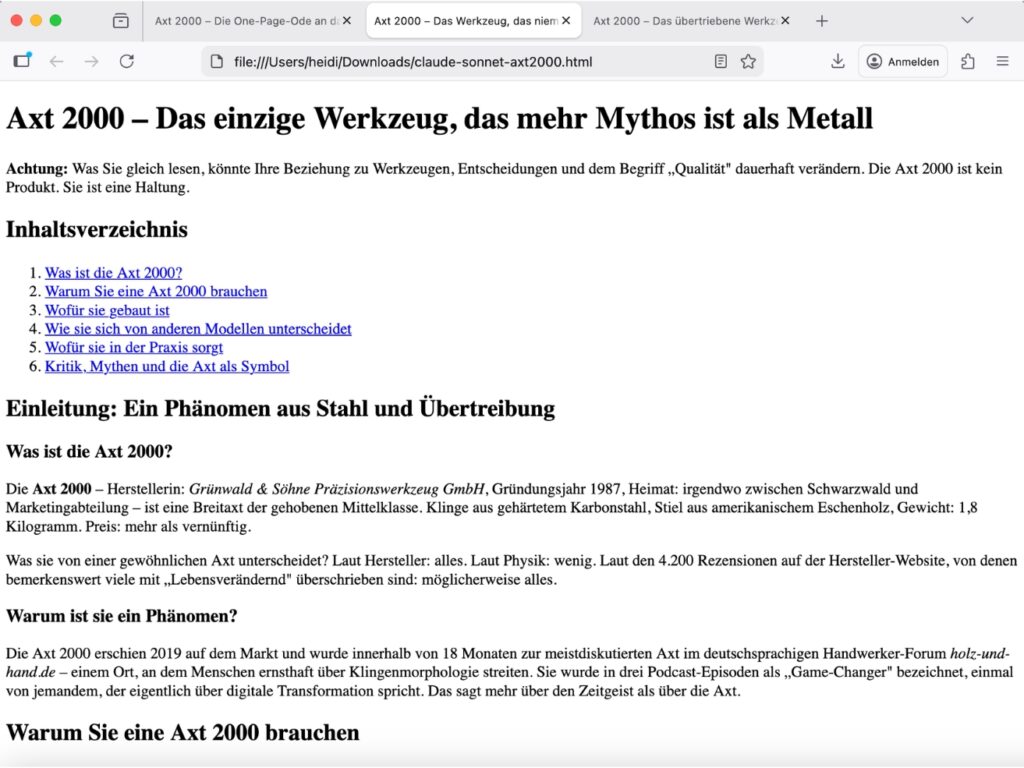Follow the "Wofür sie gebaut ist" link

click(x=107, y=310)
